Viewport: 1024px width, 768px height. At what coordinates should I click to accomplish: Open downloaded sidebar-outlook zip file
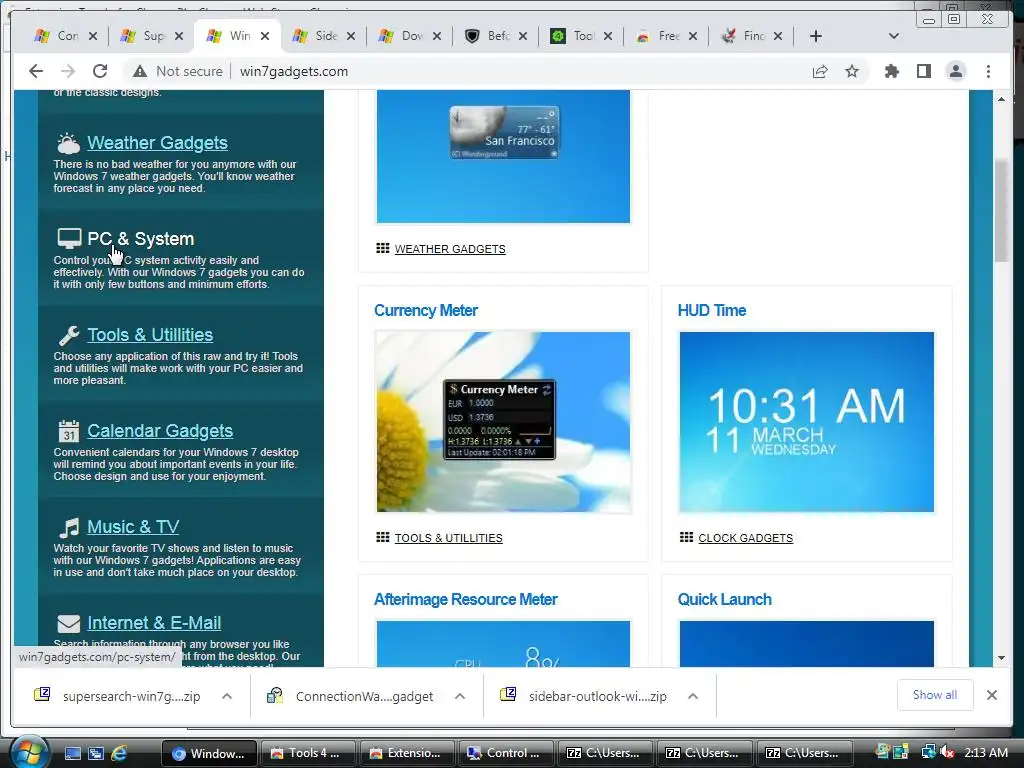pos(584,696)
